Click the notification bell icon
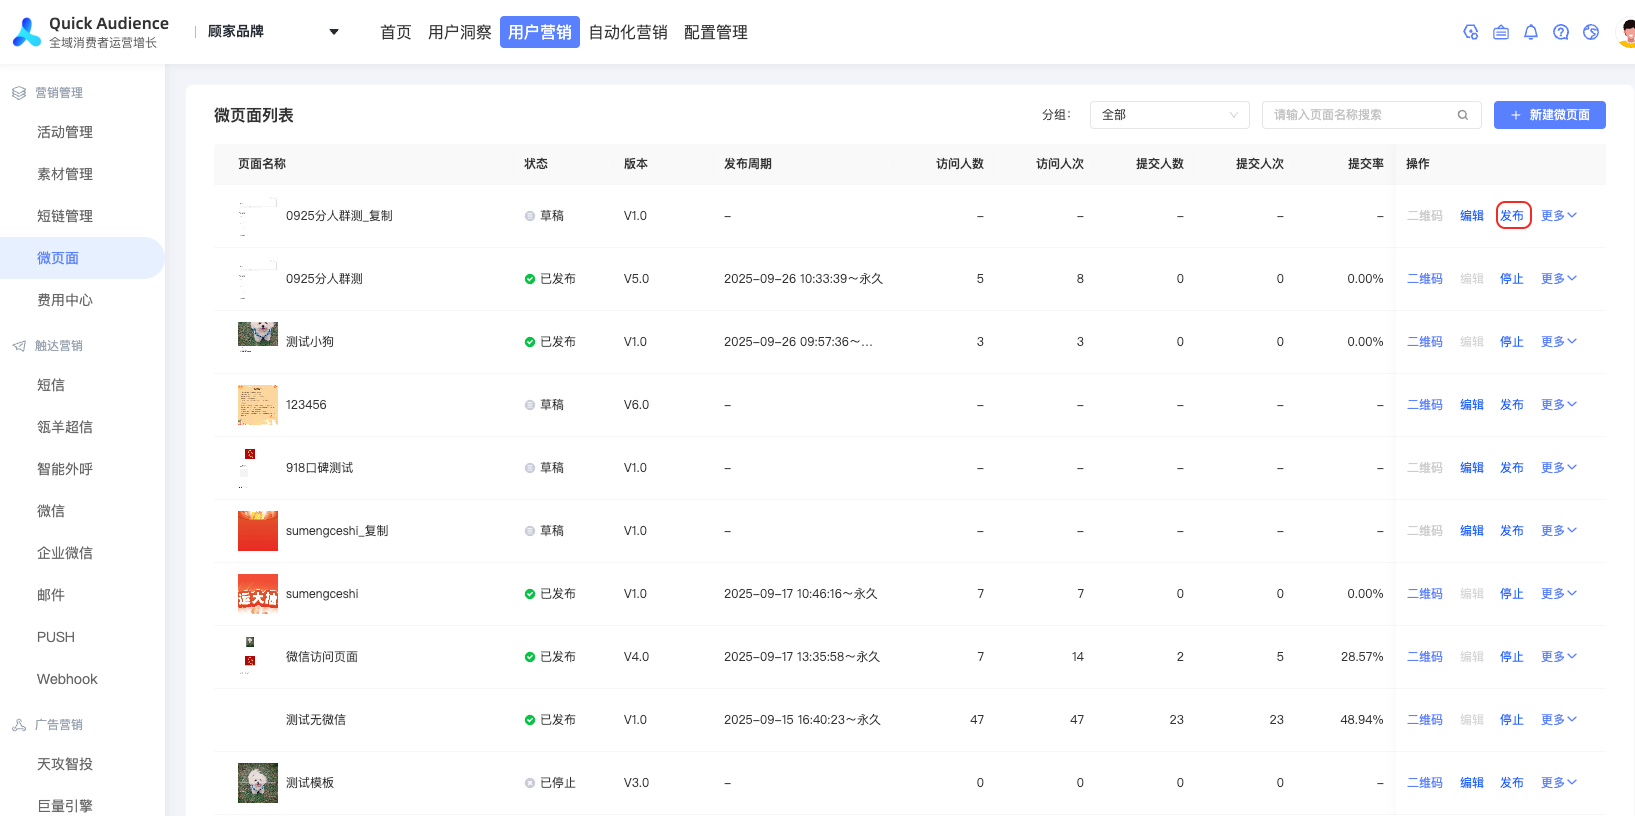Image resolution: width=1635 pixels, height=816 pixels. pyautogui.click(x=1530, y=32)
